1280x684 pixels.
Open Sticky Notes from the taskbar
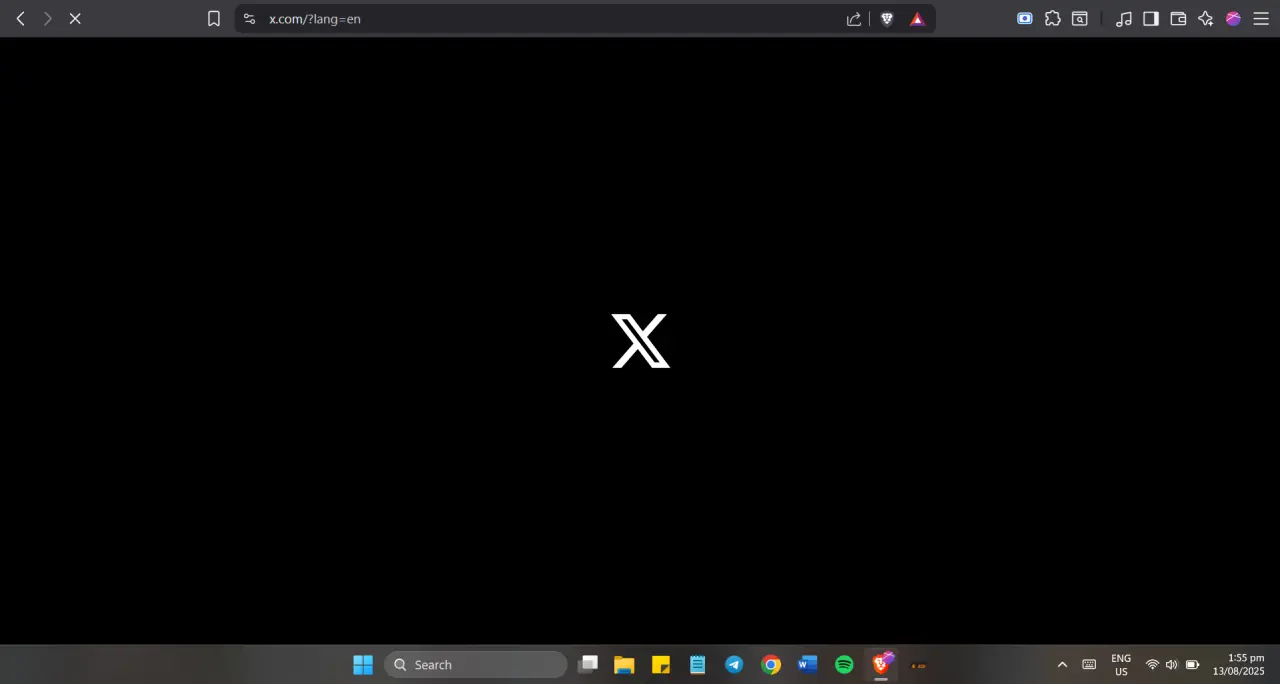[x=661, y=665]
